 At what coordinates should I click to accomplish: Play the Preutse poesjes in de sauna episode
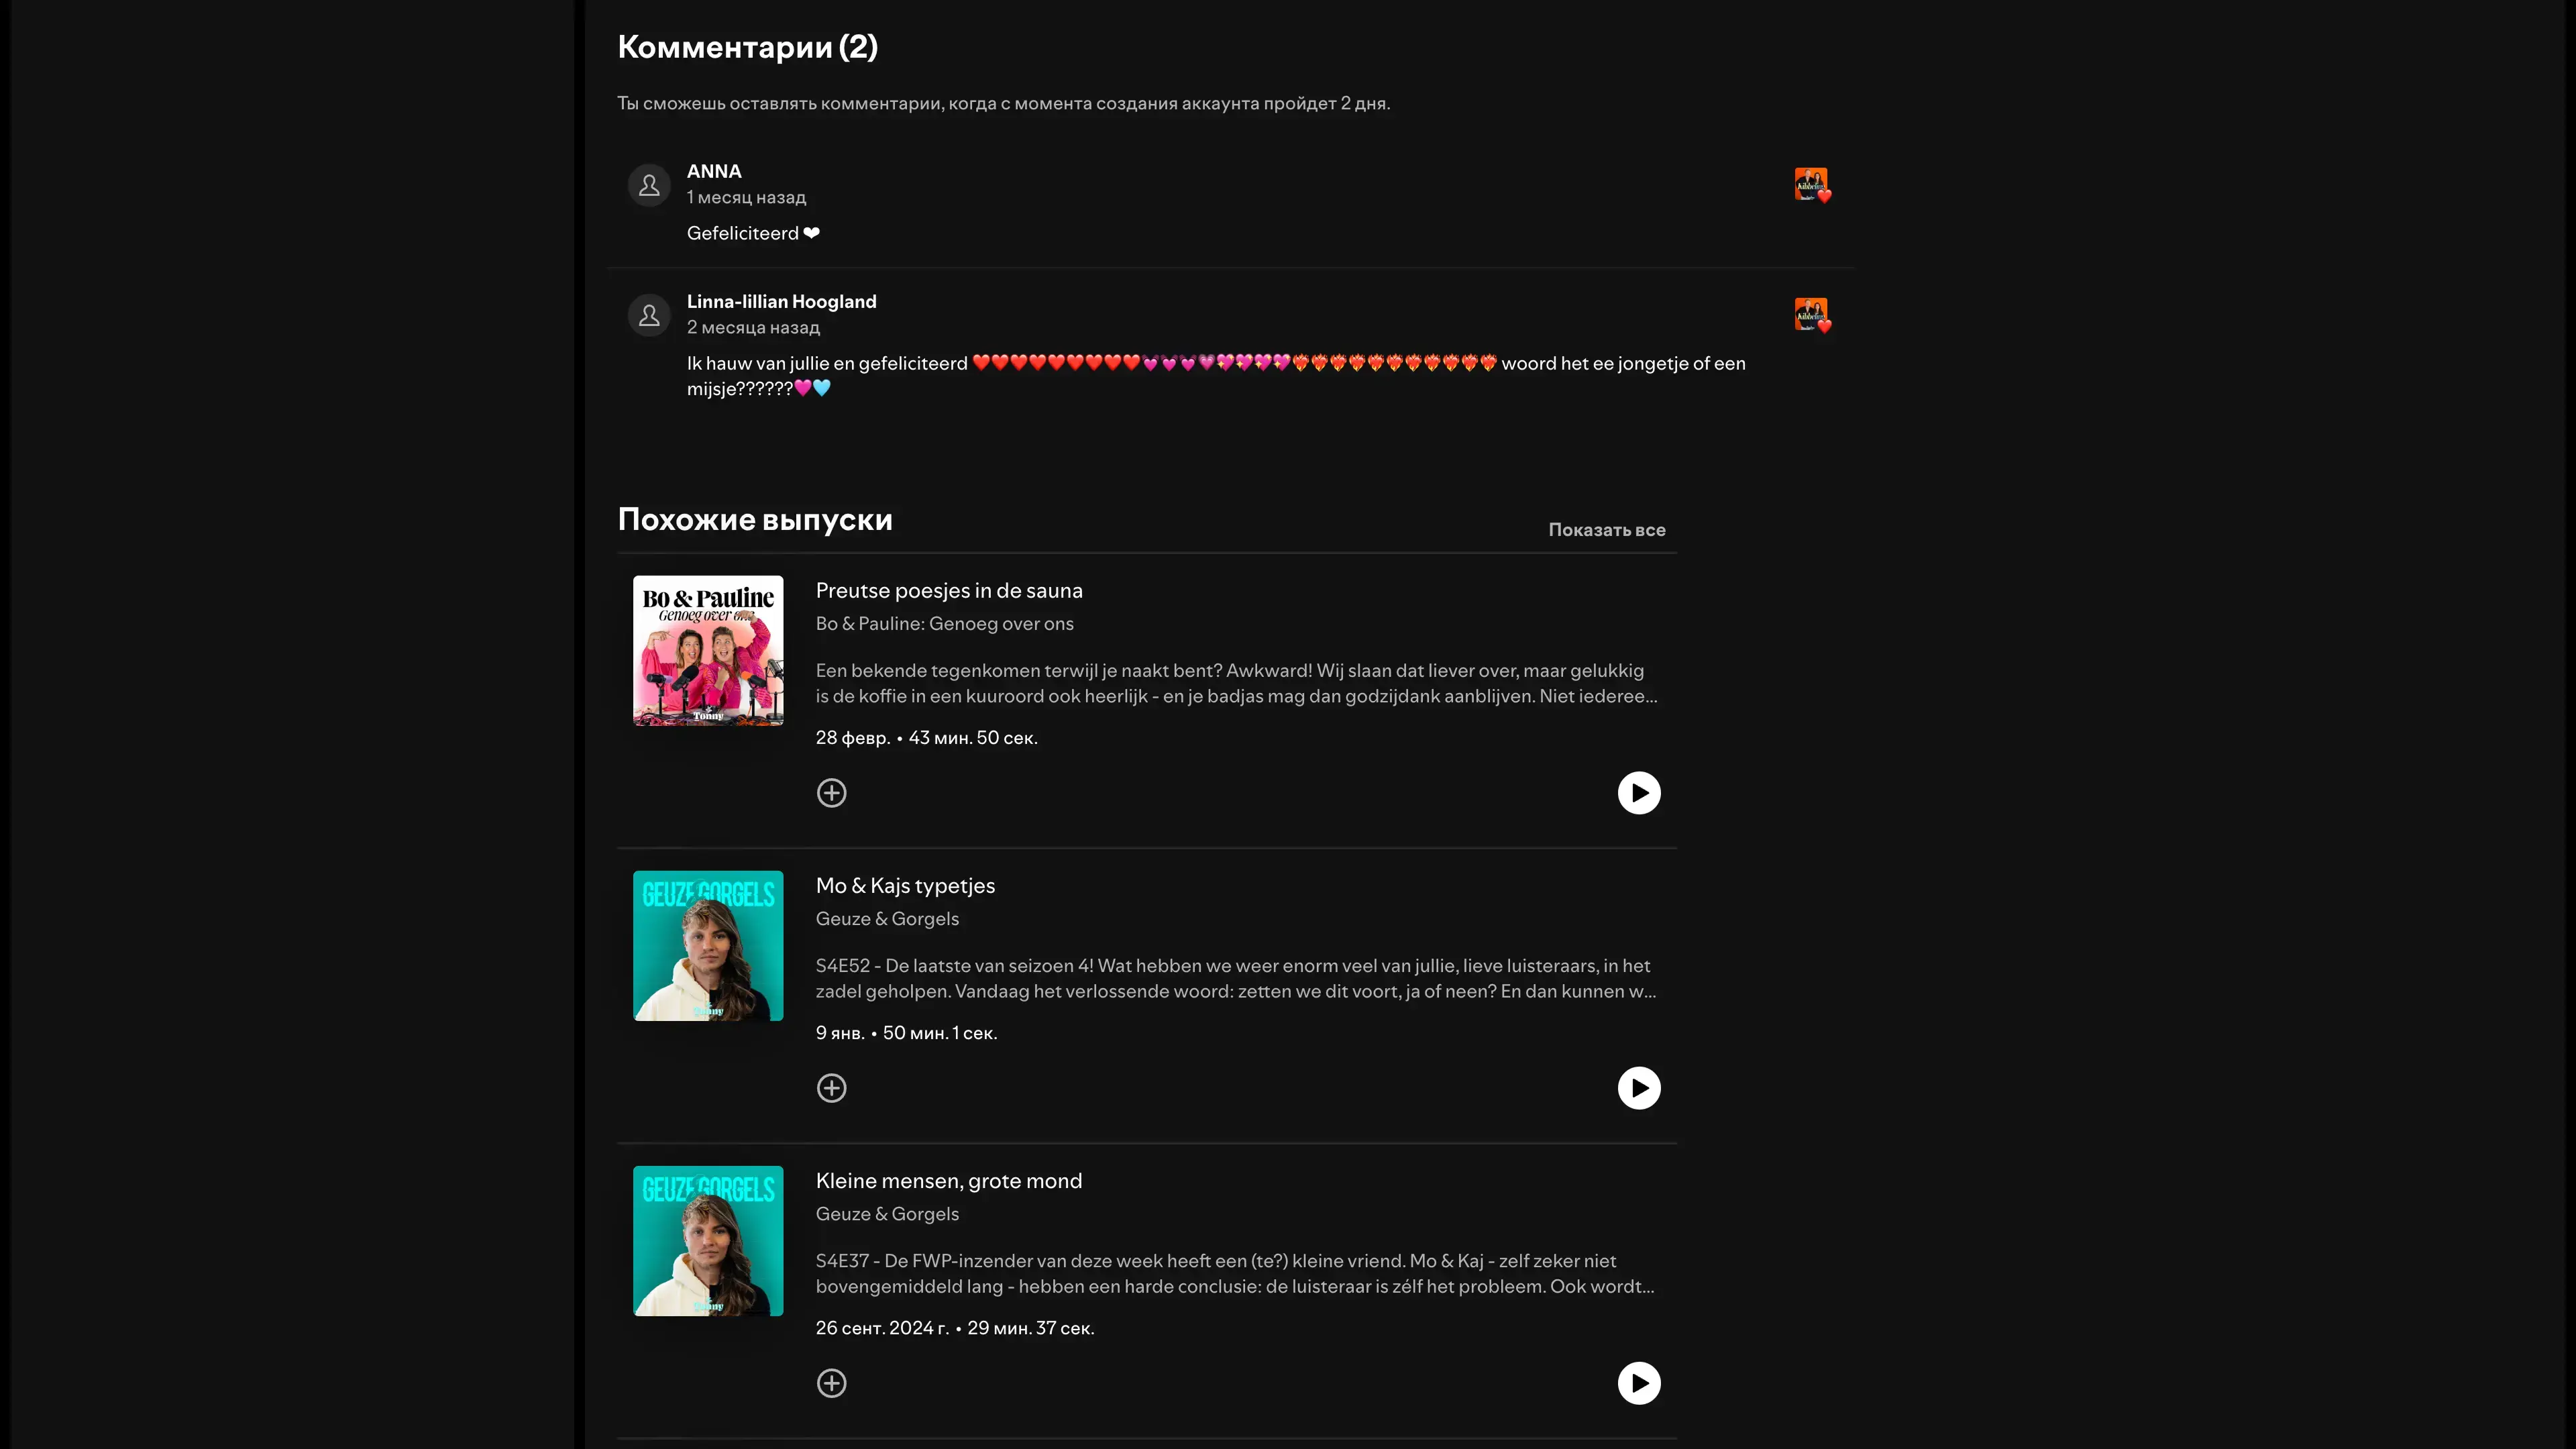click(1639, 793)
